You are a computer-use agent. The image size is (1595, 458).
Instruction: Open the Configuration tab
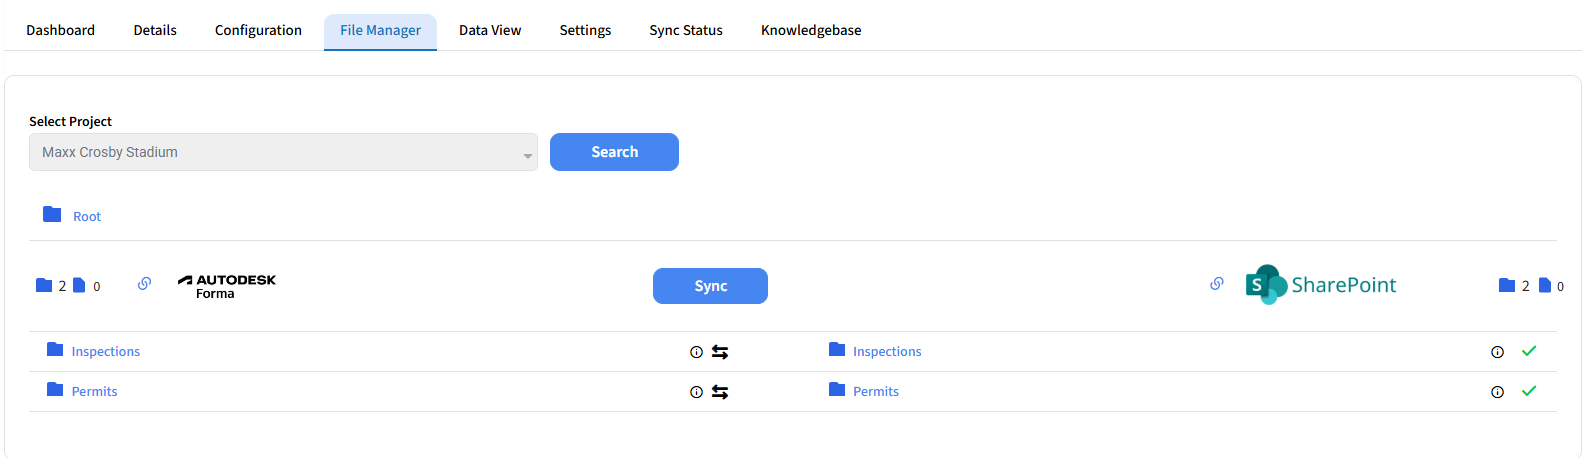pos(258,30)
